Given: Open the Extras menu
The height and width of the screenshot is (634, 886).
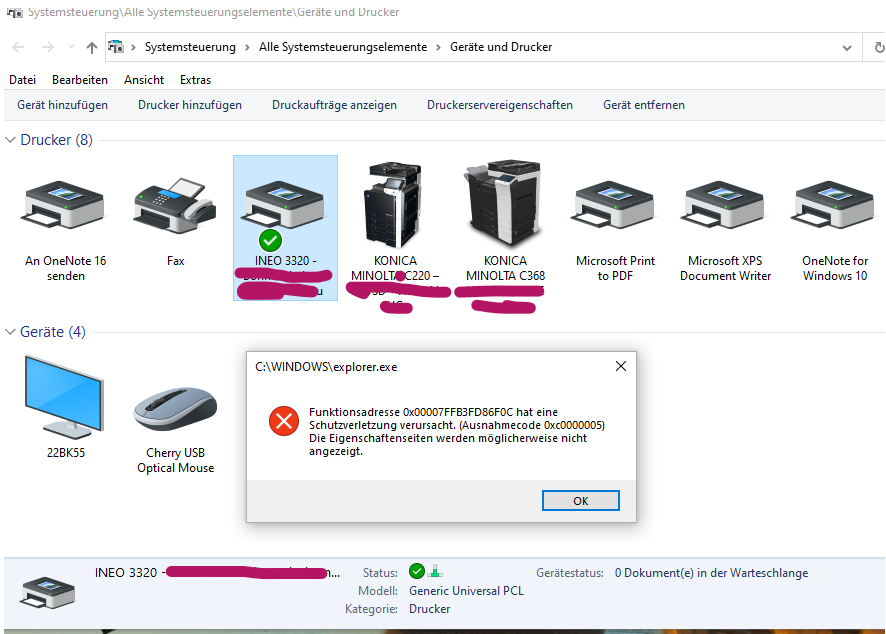Looking at the screenshot, I should click(x=196, y=80).
